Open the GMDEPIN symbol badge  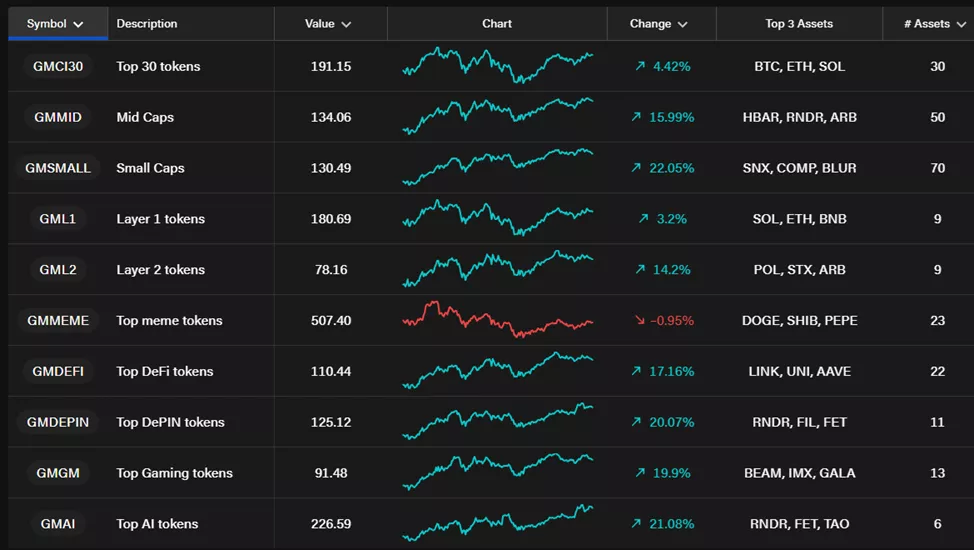coord(58,422)
